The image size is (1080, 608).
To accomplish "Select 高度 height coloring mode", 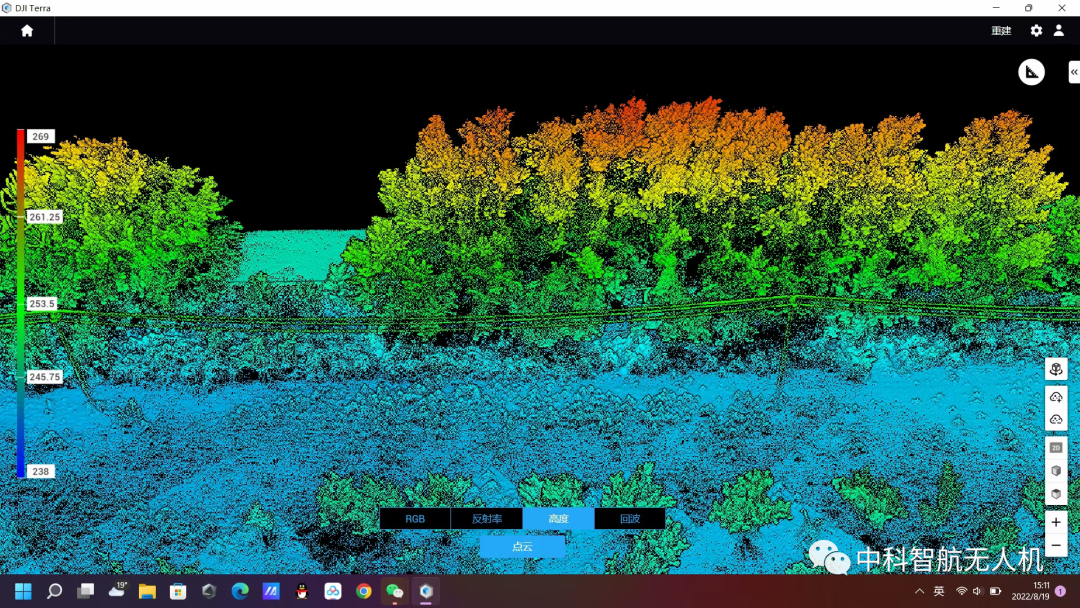I will click(x=558, y=519).
